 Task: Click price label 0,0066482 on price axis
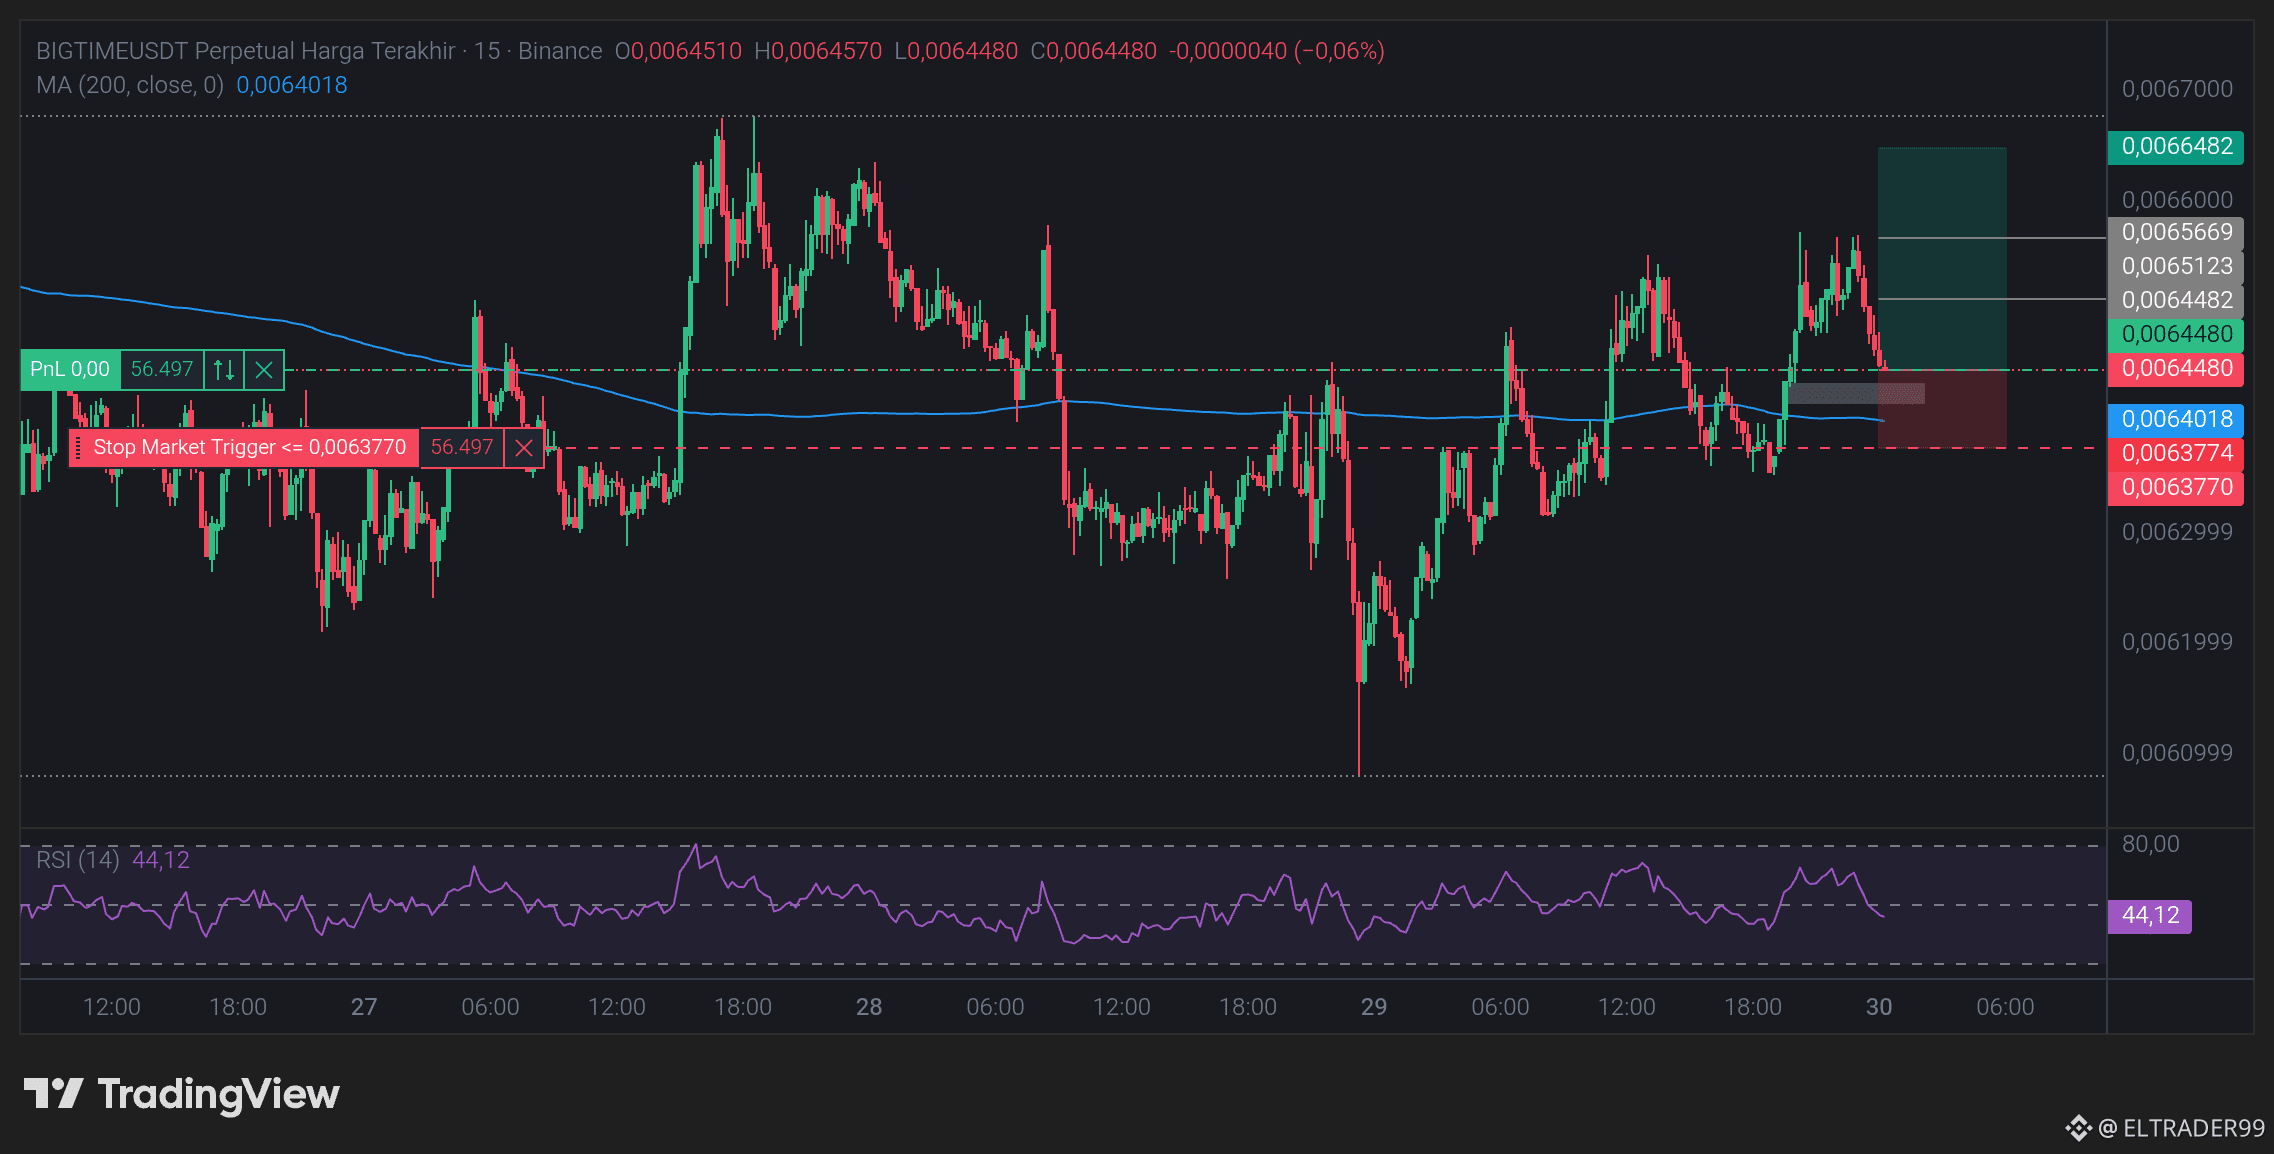pos(2176,147)
